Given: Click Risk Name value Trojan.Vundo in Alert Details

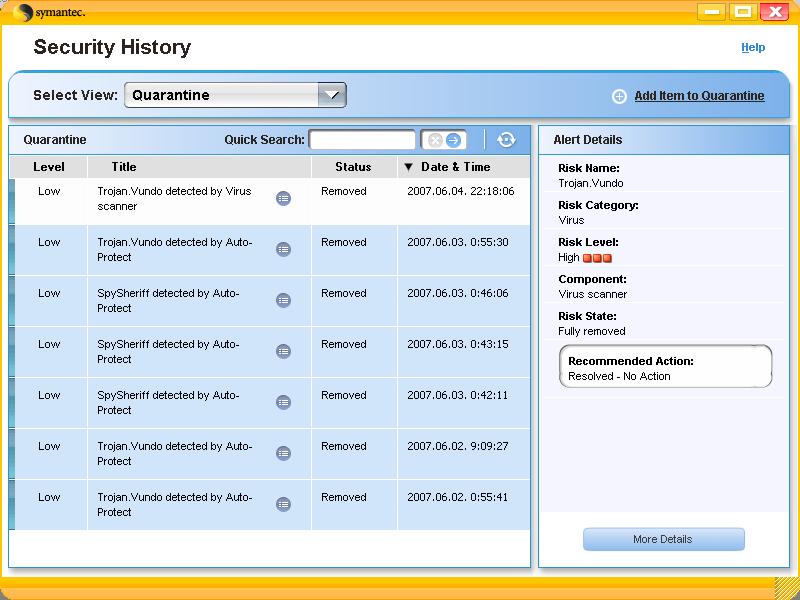Looking at the screenshot, I should click(591, 183).
